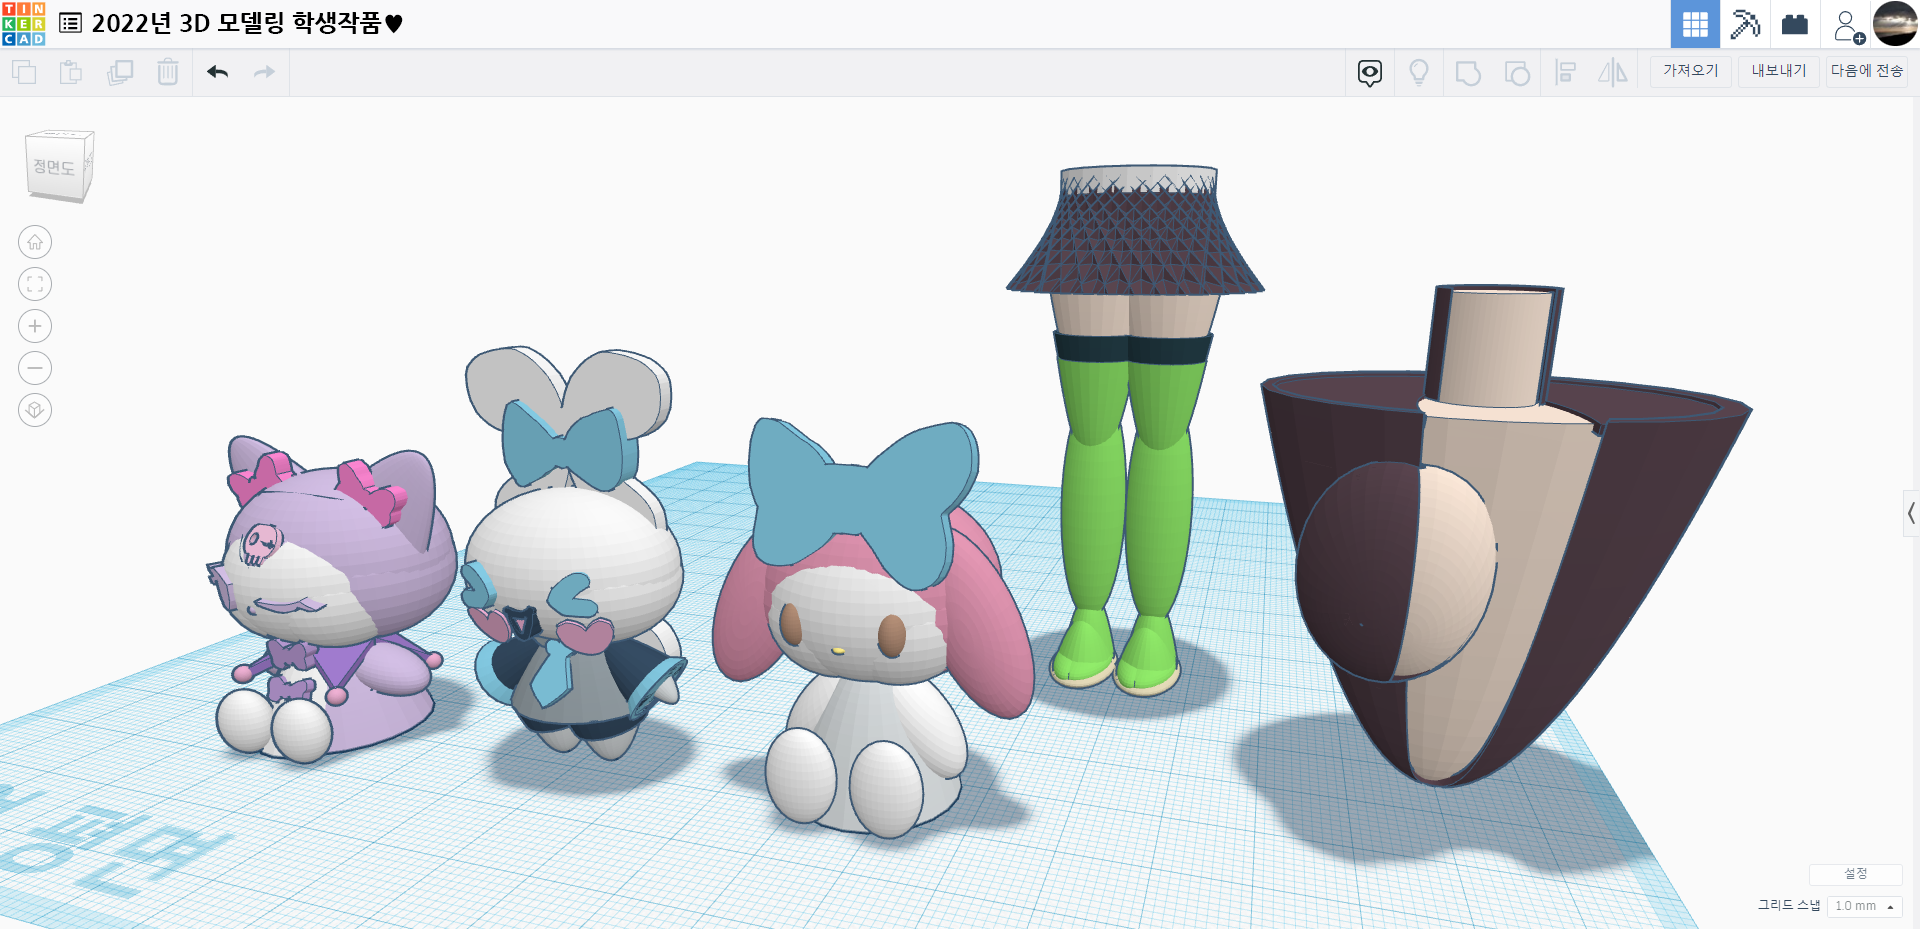Click the 다음에 전송 button

tap(1867, 71)
